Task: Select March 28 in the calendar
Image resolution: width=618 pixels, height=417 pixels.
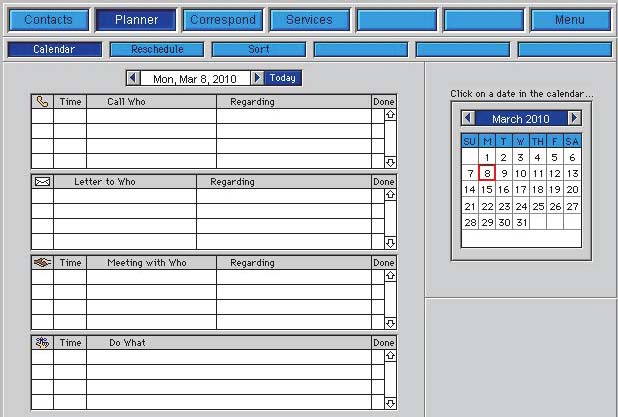Action: (470, 222)
